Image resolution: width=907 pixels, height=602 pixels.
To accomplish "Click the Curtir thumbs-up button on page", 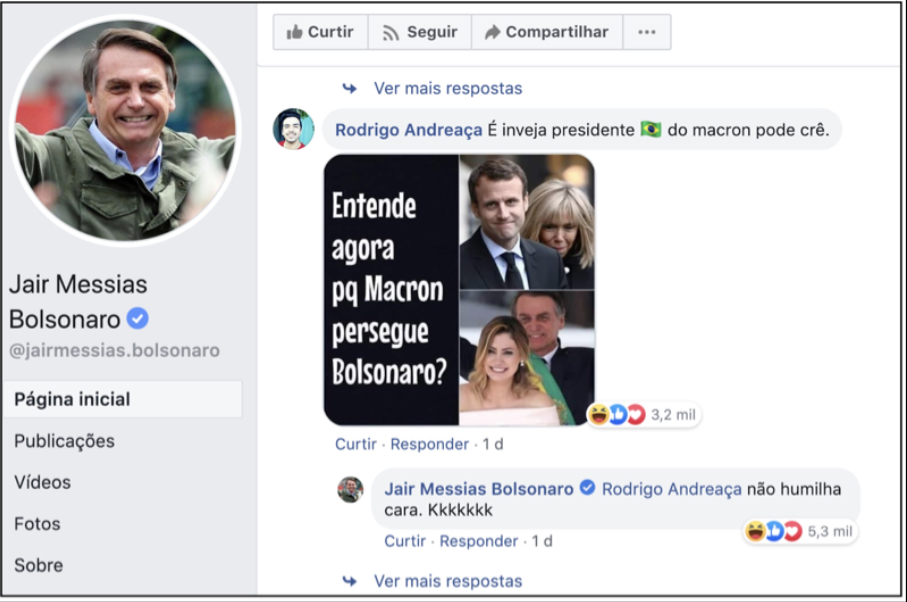I will coord(320,32).
